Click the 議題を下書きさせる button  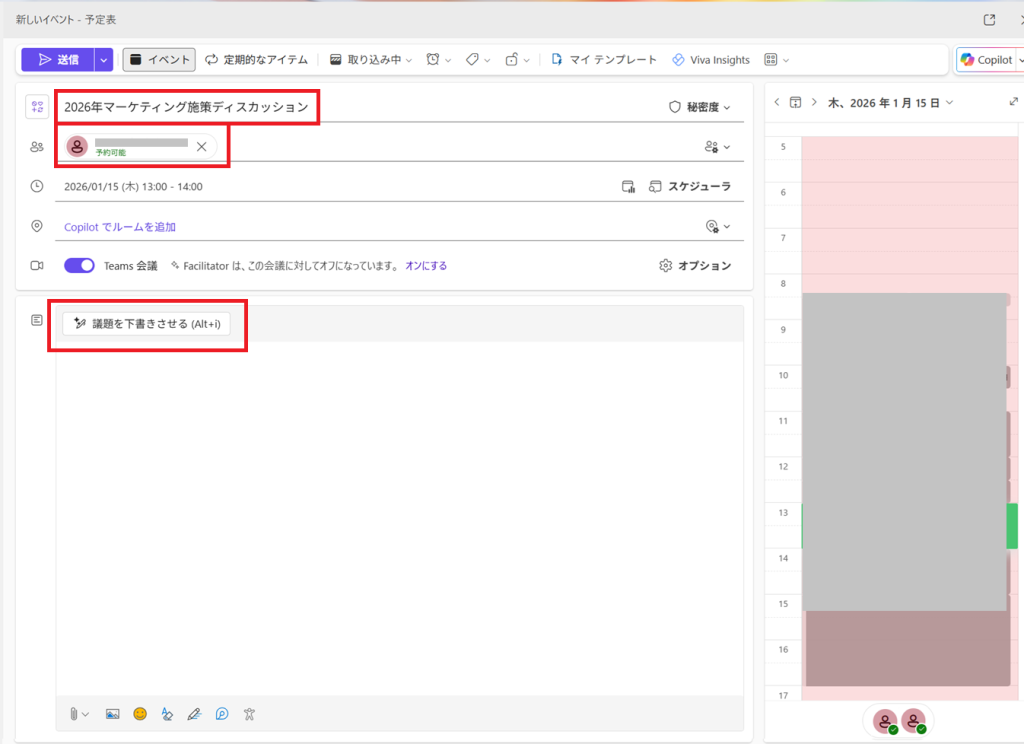coord(147,324)
